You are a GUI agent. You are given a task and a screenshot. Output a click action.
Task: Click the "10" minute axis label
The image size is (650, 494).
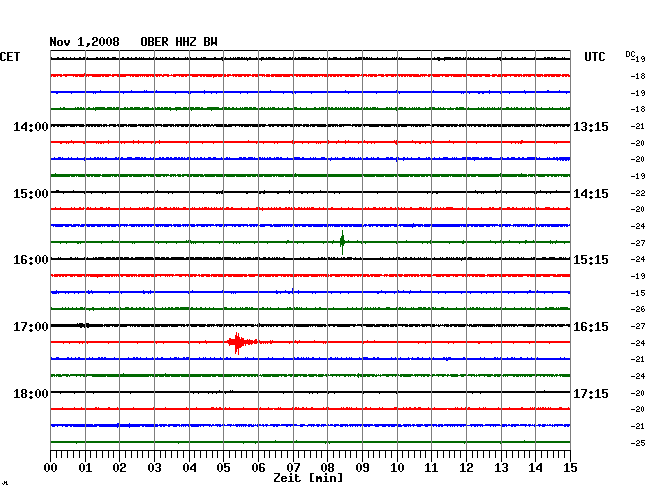[397, 468]
